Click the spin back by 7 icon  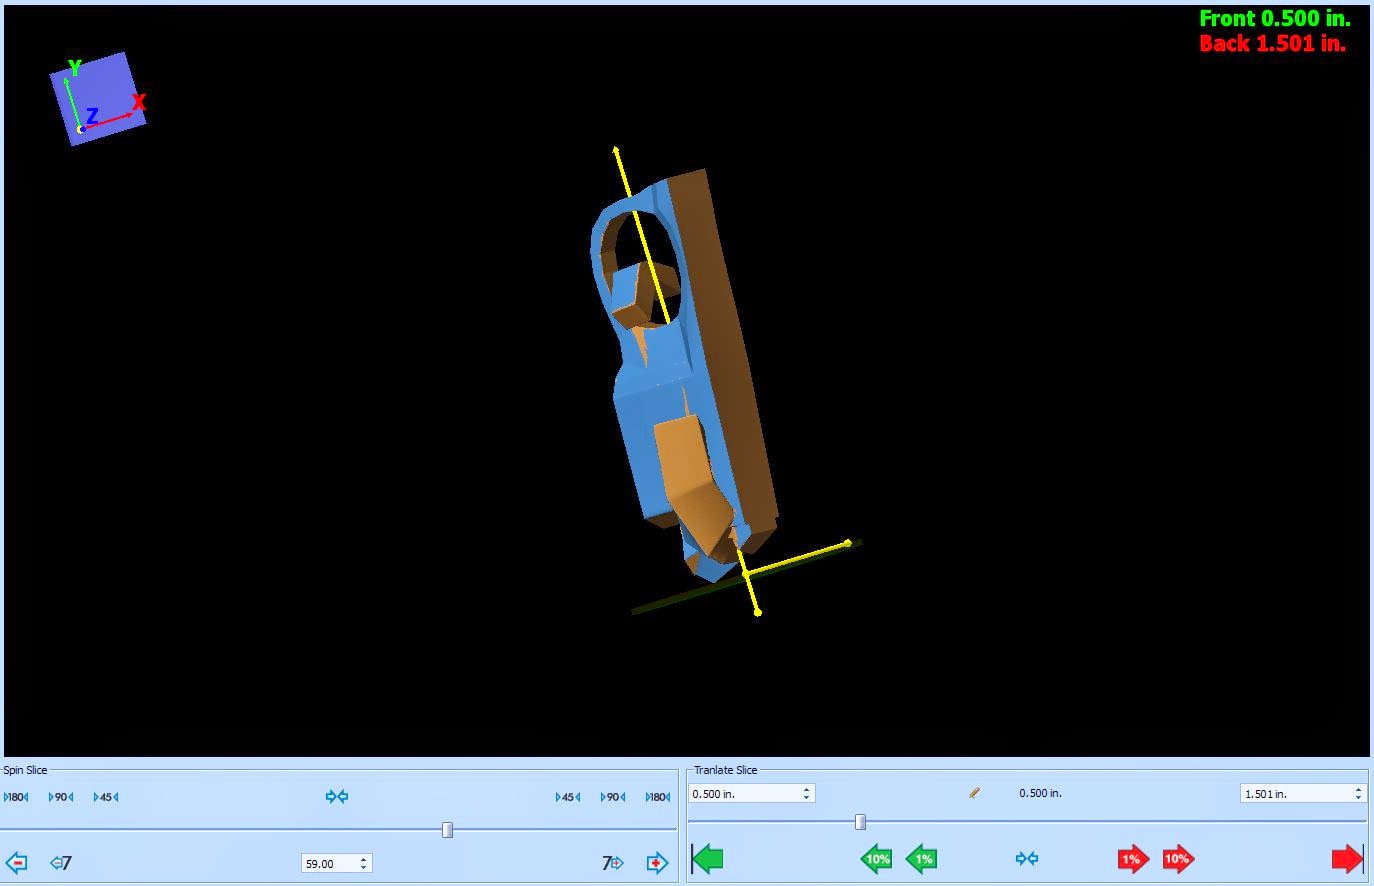[x=61, y=862]
